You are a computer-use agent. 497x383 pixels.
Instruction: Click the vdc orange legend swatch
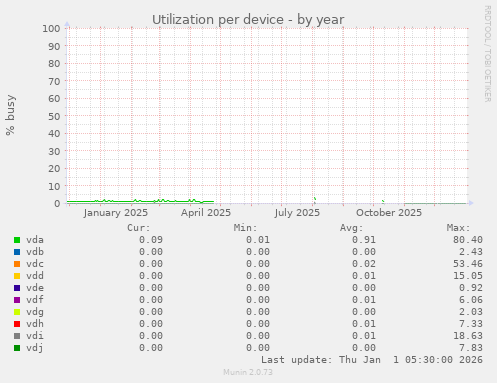(x=17, y=264)
